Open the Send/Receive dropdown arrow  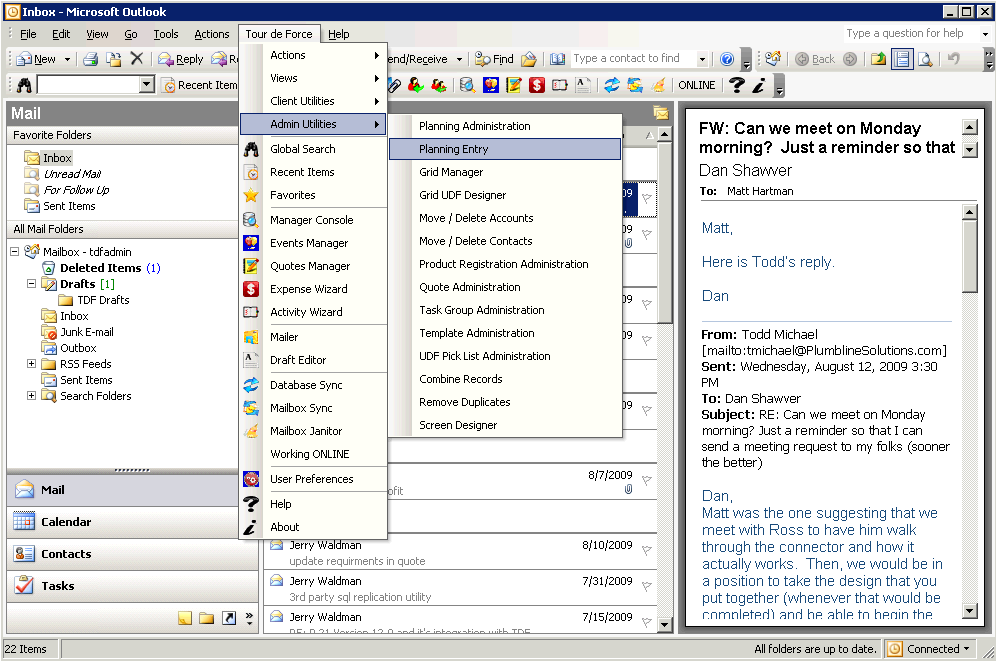pos(459,59)
